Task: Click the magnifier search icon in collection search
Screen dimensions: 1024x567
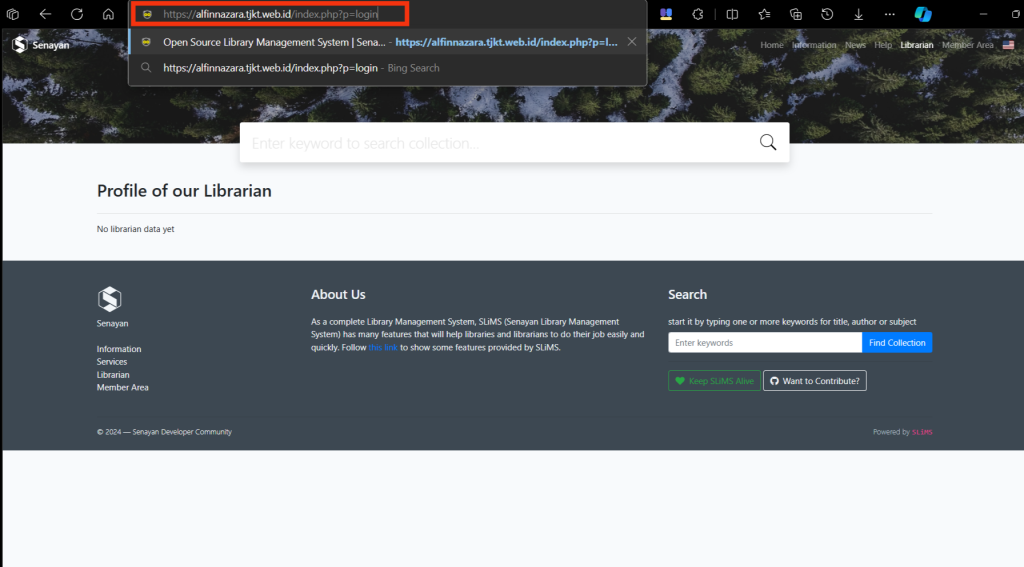Action: click(x=768, y=142)
